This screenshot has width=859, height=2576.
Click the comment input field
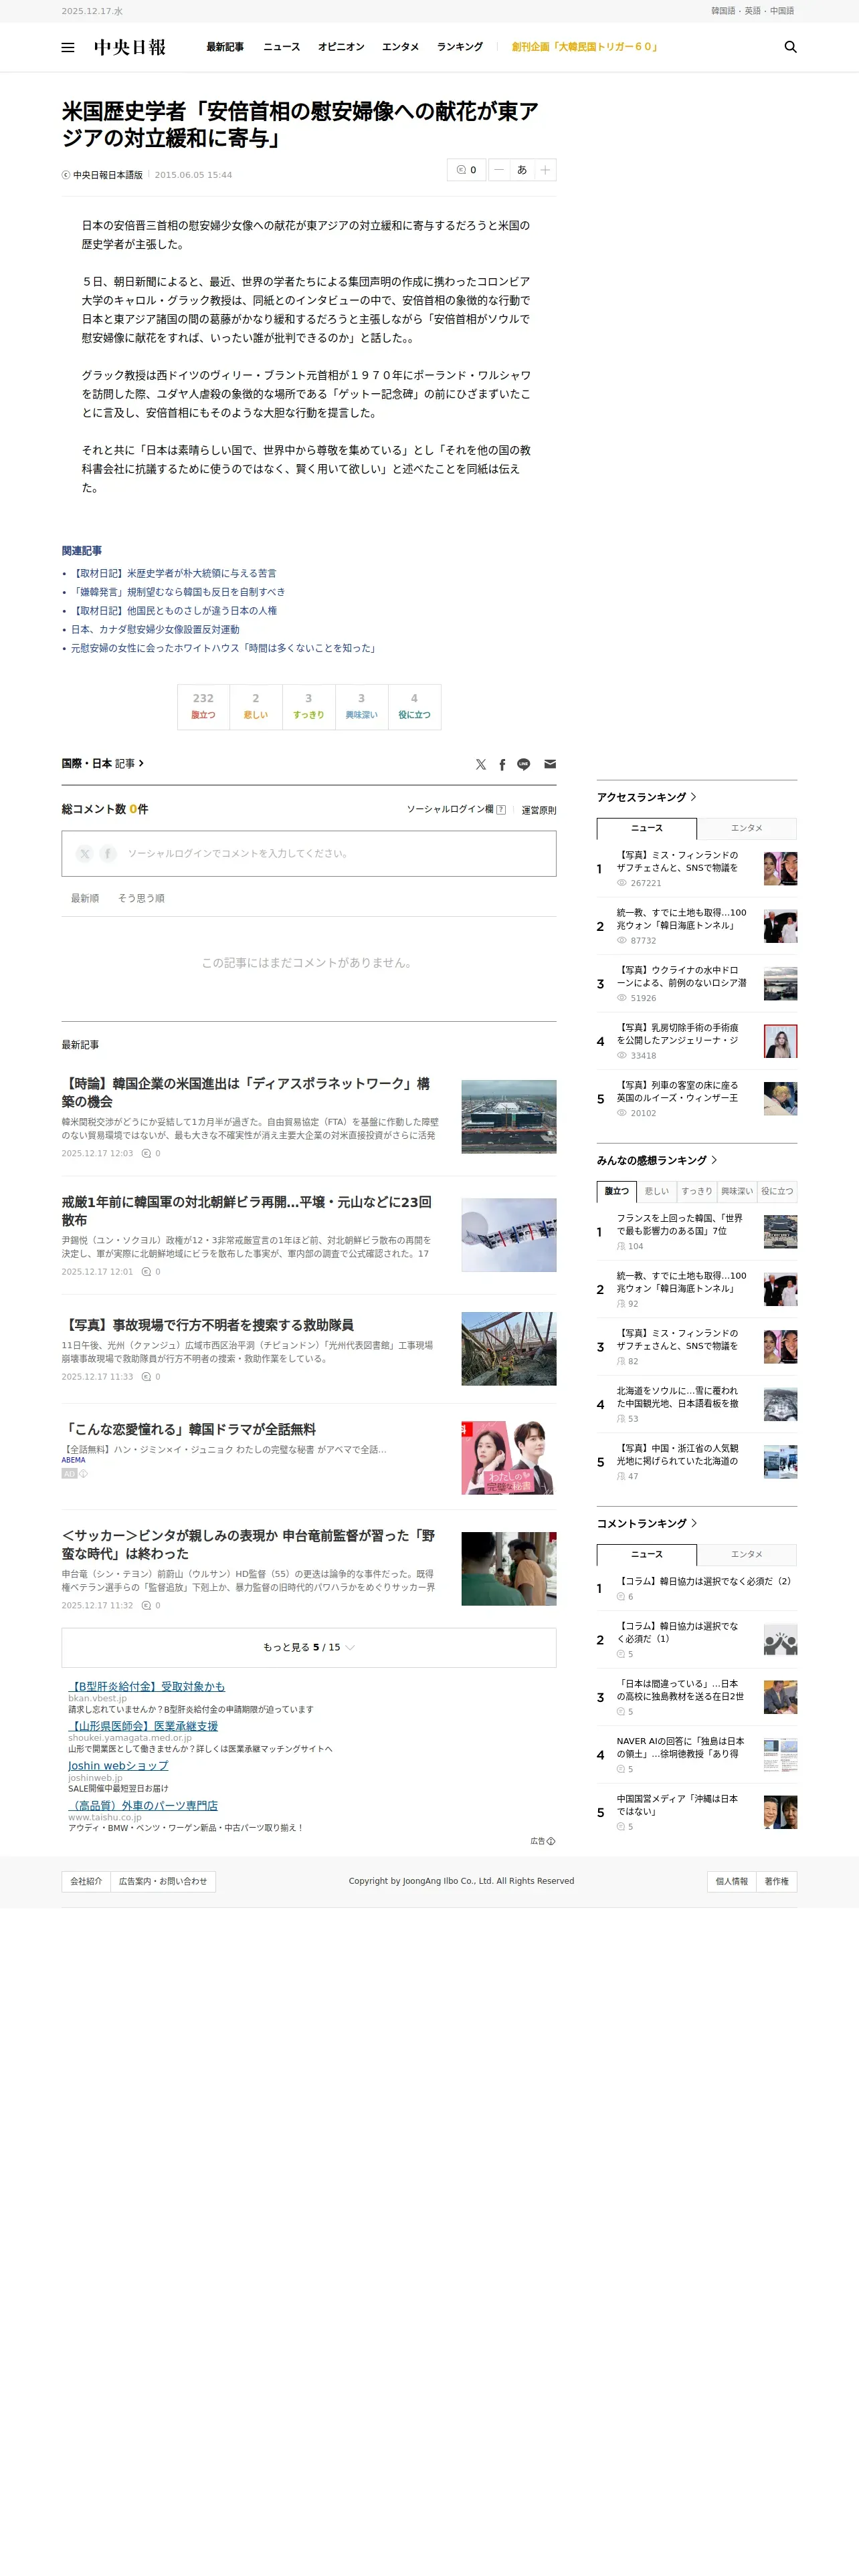[x=309, y=853]
